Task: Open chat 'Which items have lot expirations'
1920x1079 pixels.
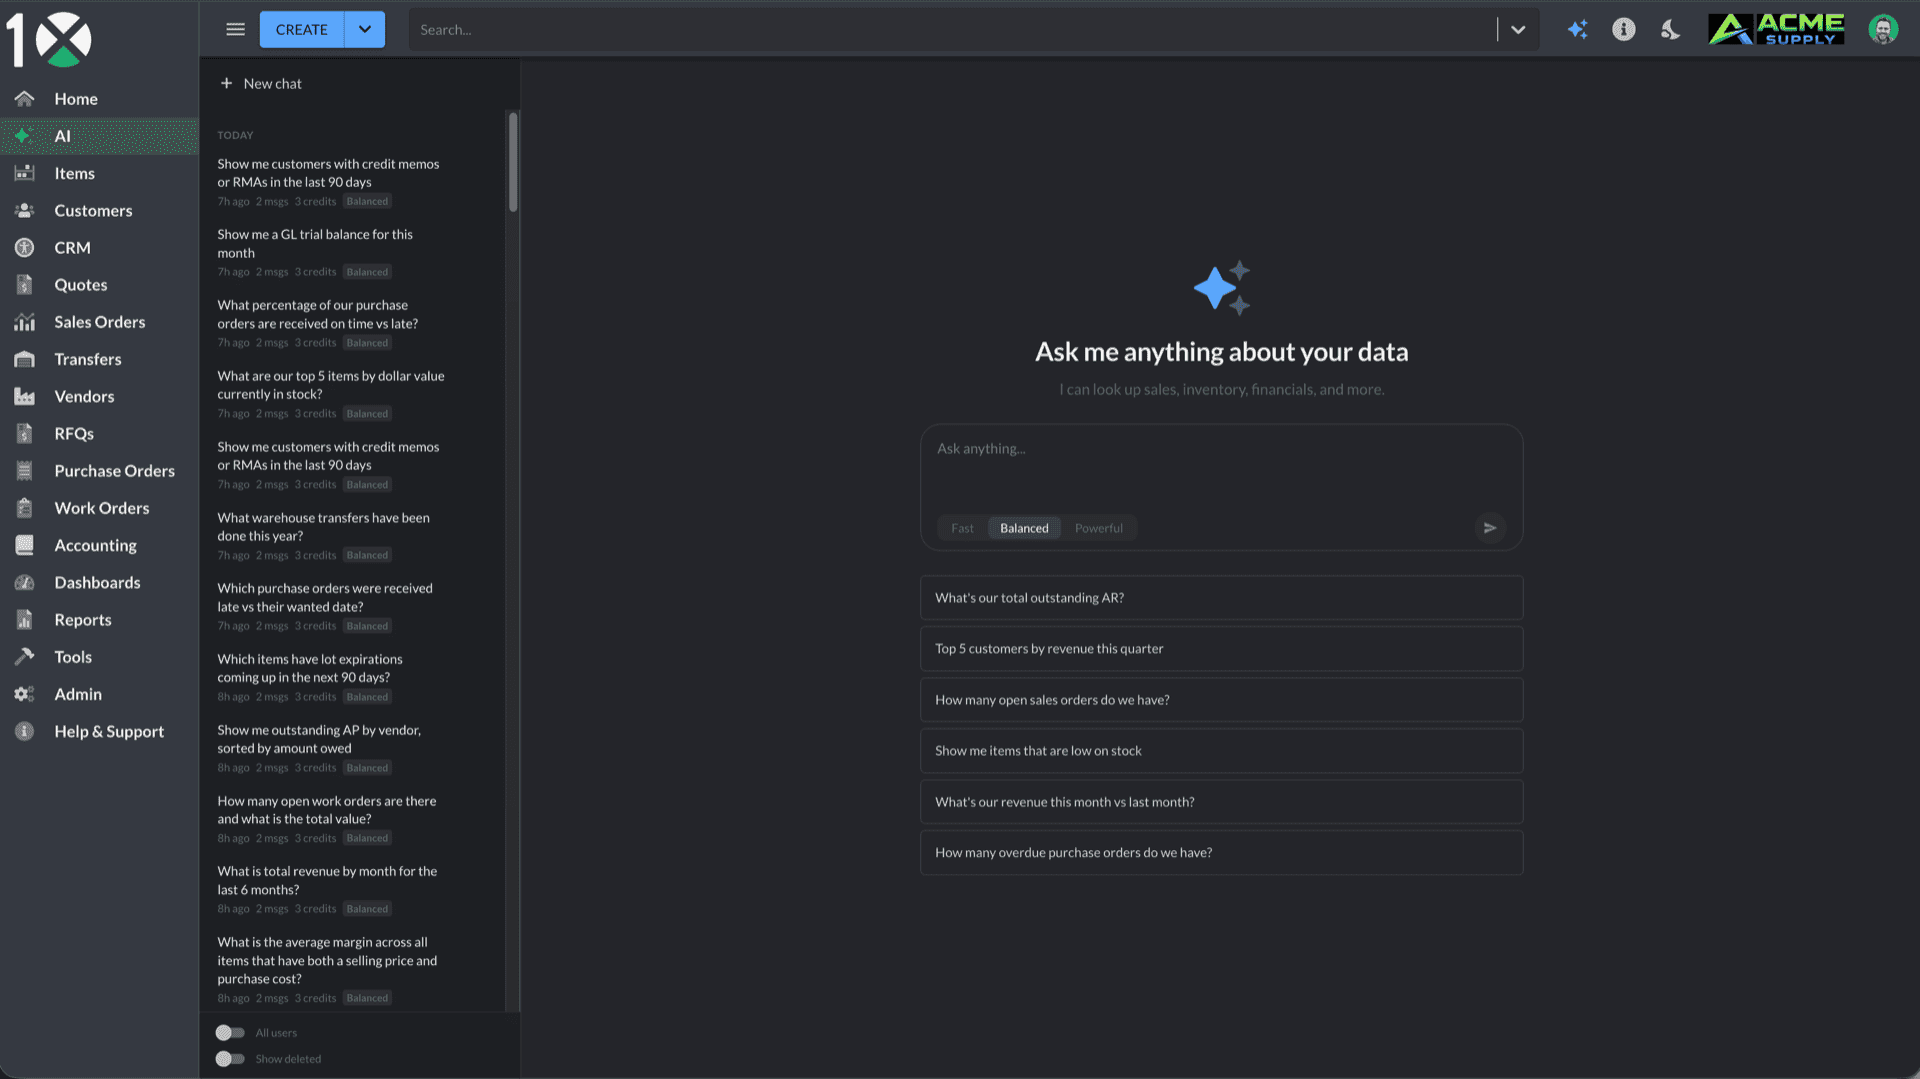Action: coord(353,677)
